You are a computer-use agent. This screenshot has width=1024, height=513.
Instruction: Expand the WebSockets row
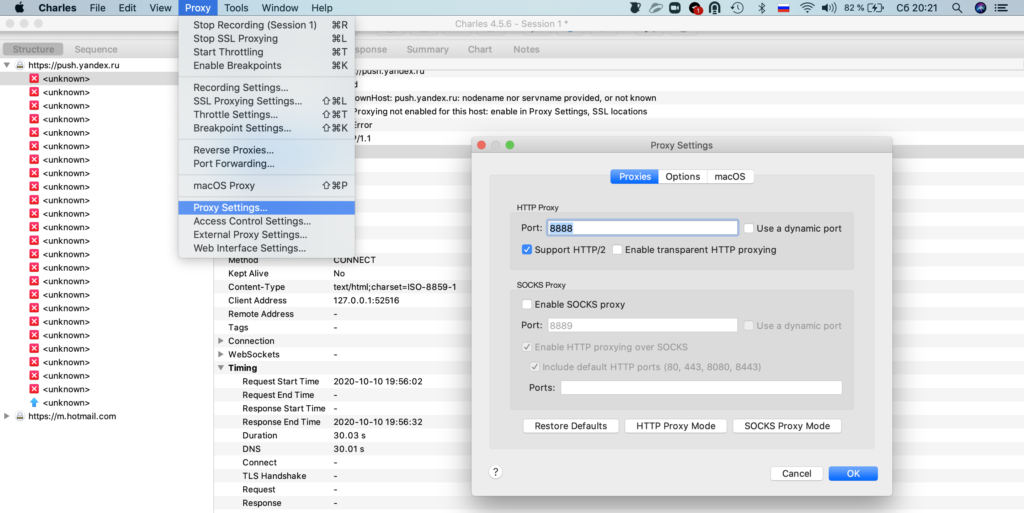pyautogui.click(x=221, y=354)
